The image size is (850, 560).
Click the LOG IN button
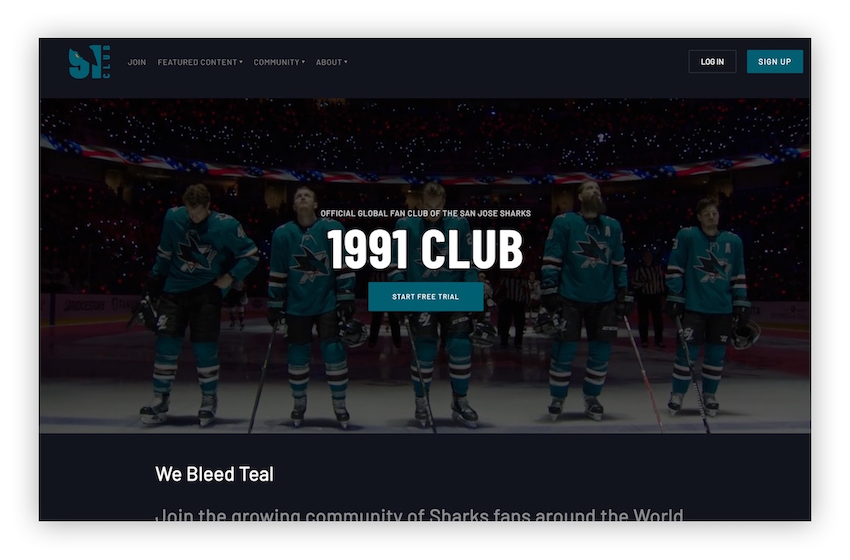pos(712,62)
